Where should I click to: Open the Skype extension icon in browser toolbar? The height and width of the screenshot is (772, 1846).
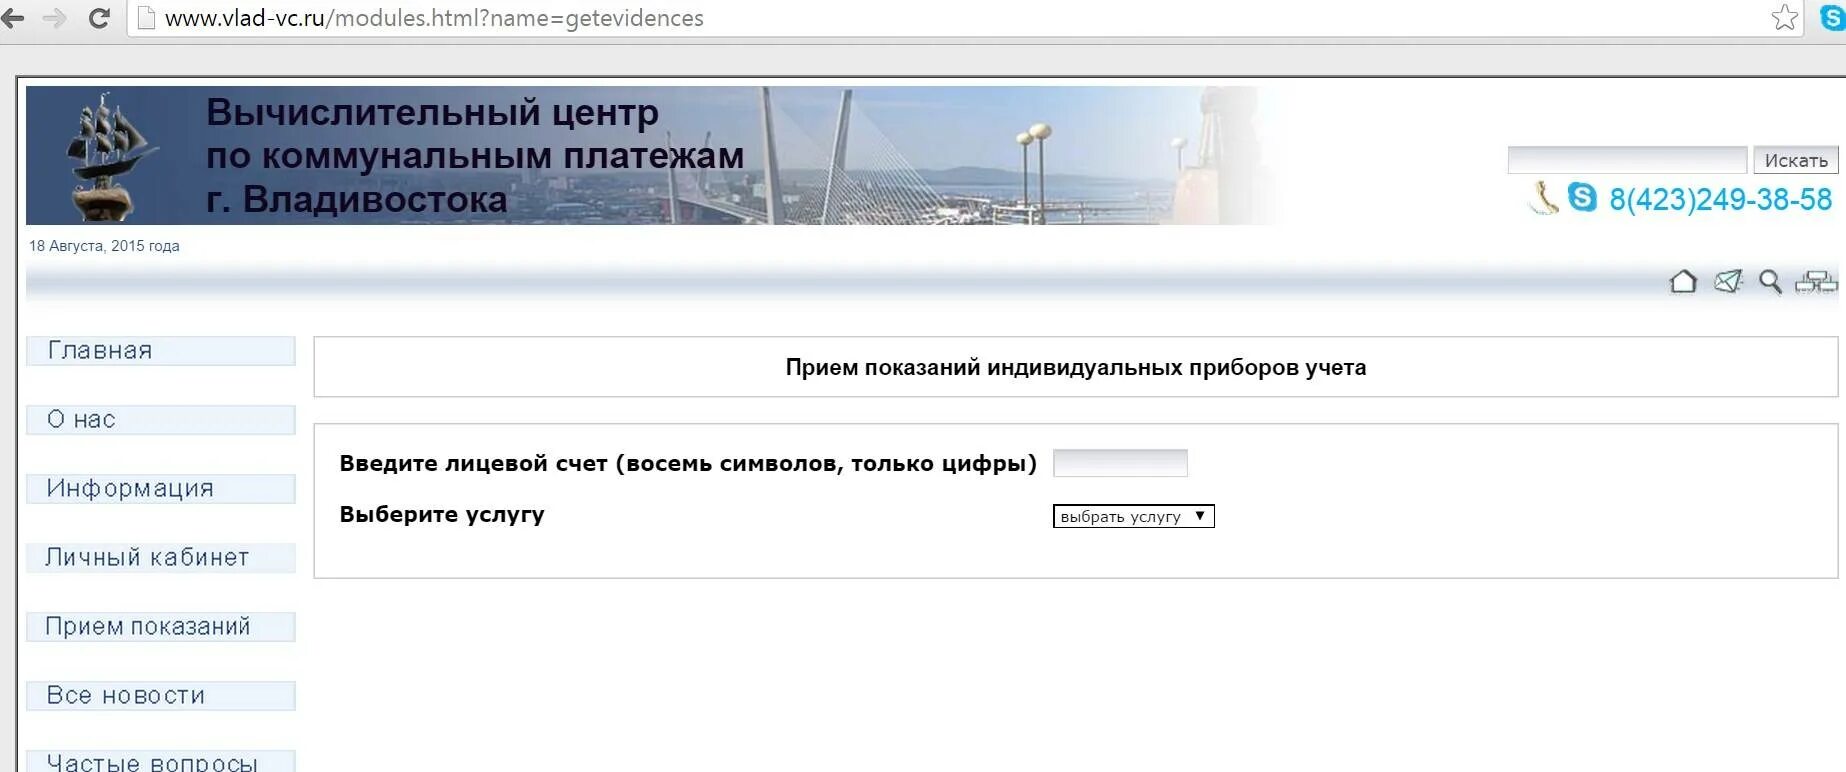point(1833,18)
